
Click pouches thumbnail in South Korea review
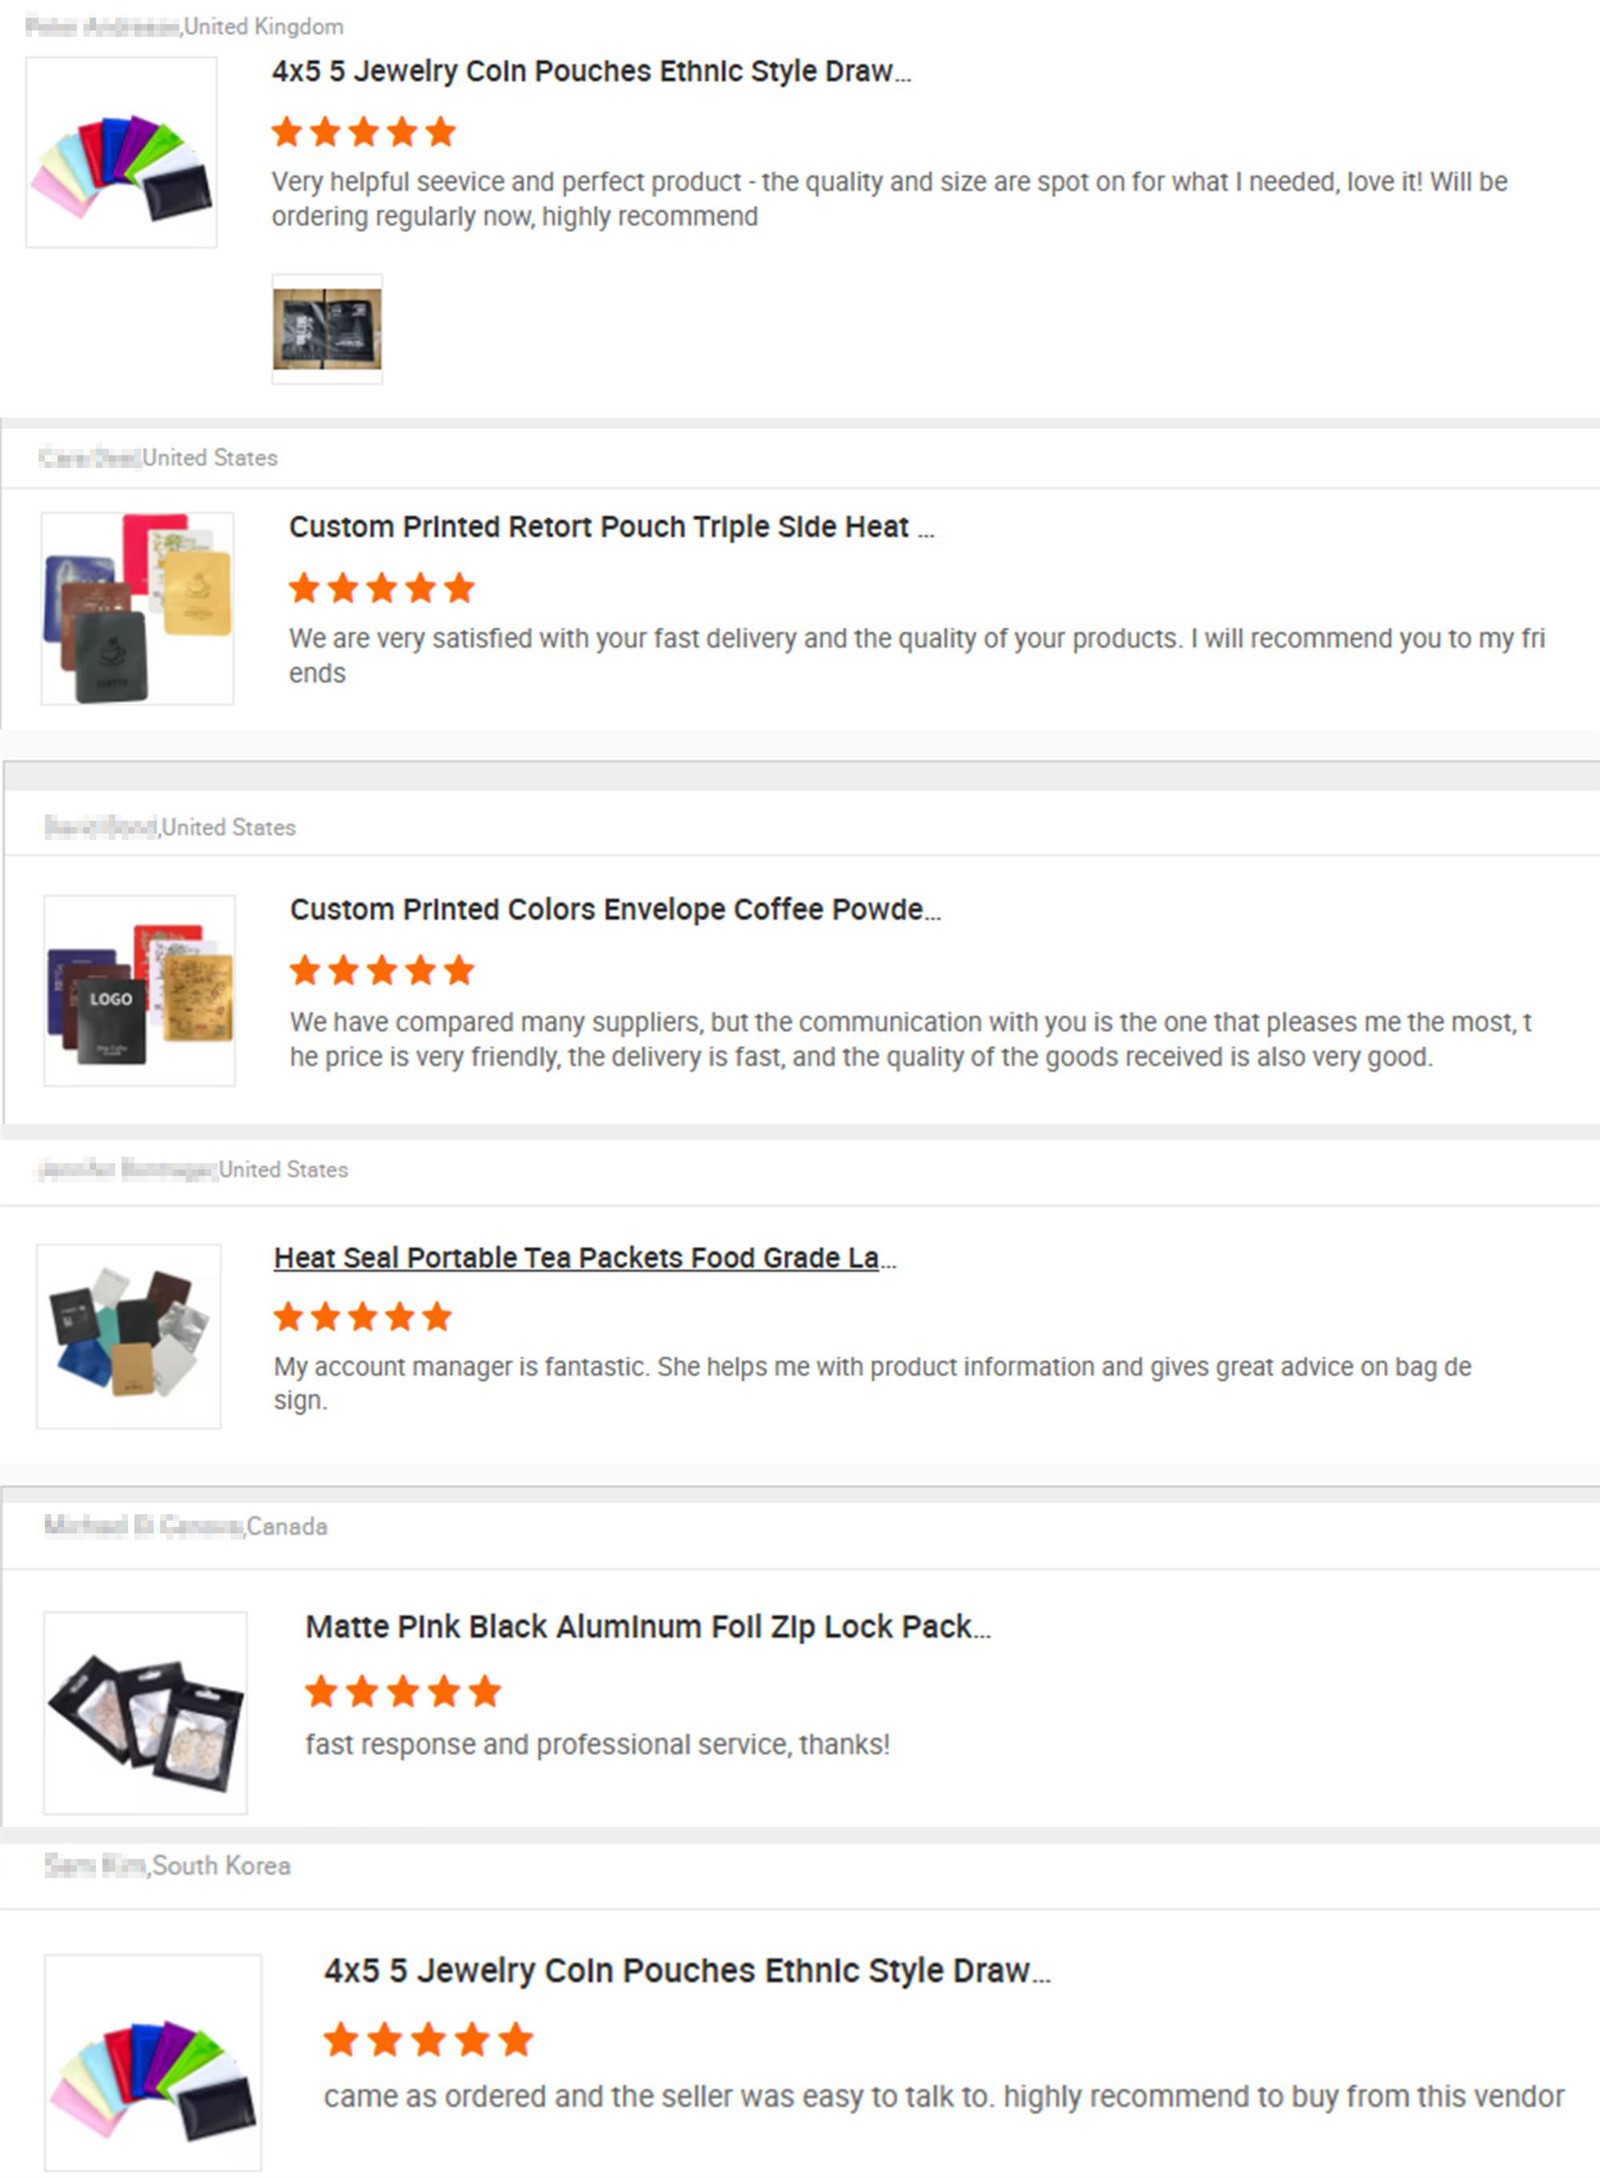153,2063
